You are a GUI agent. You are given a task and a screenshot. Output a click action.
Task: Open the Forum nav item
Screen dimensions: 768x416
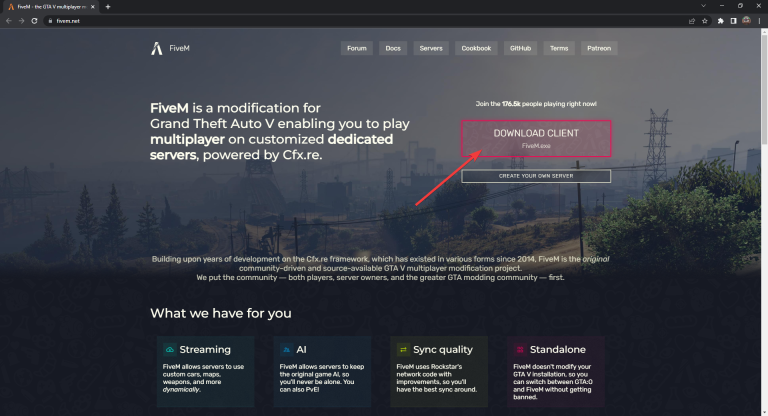(357, 49)
